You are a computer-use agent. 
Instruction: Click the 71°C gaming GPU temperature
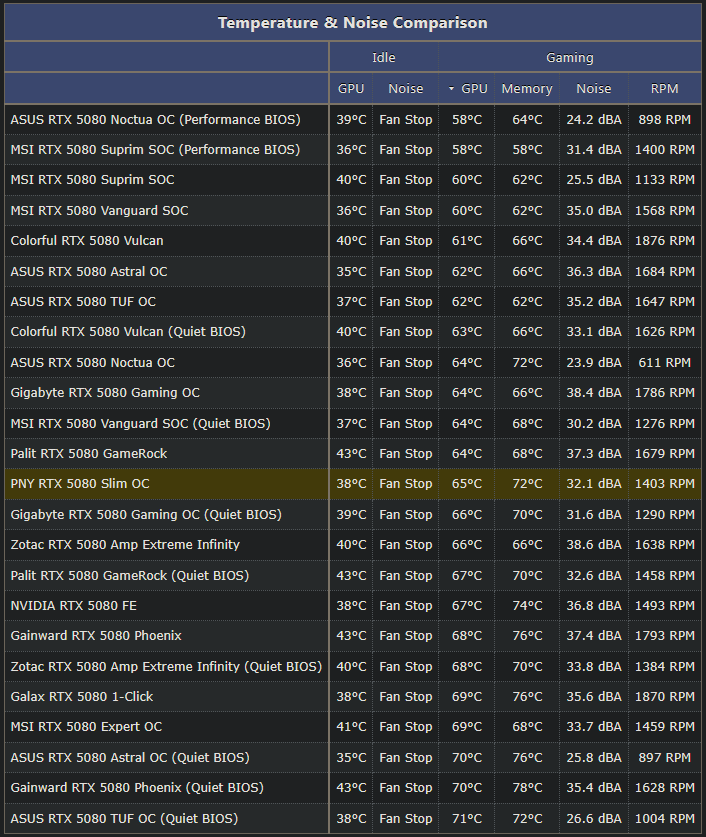(x=466, y=819)
